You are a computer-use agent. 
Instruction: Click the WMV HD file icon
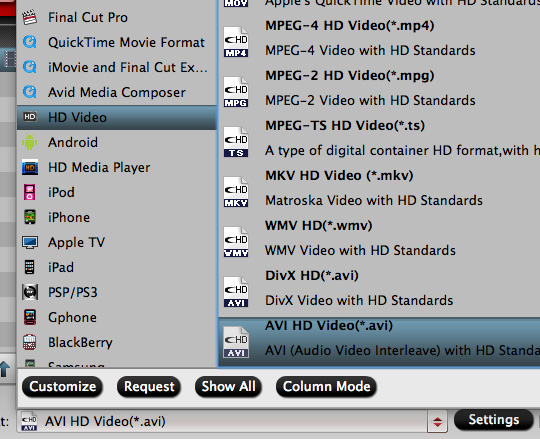[236, 242]
